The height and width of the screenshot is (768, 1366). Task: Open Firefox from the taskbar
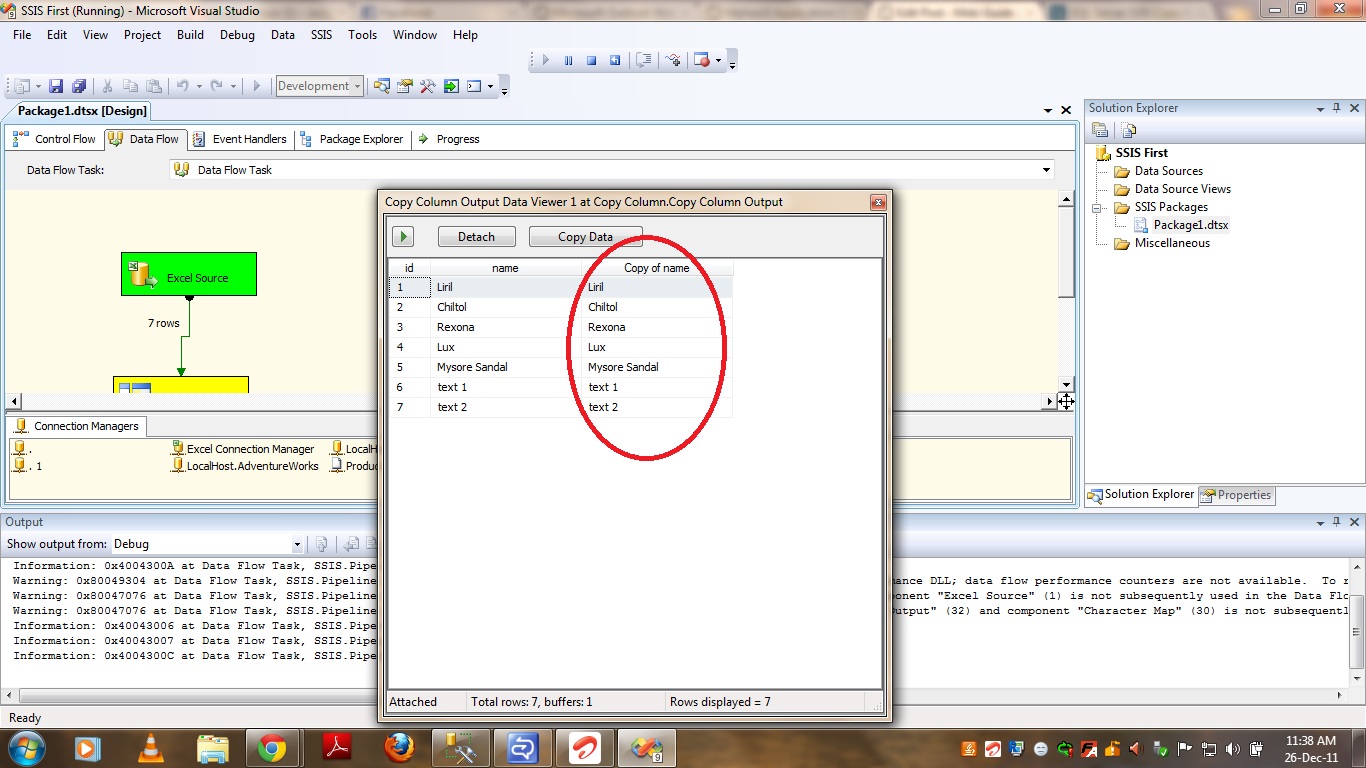[399, 748]
